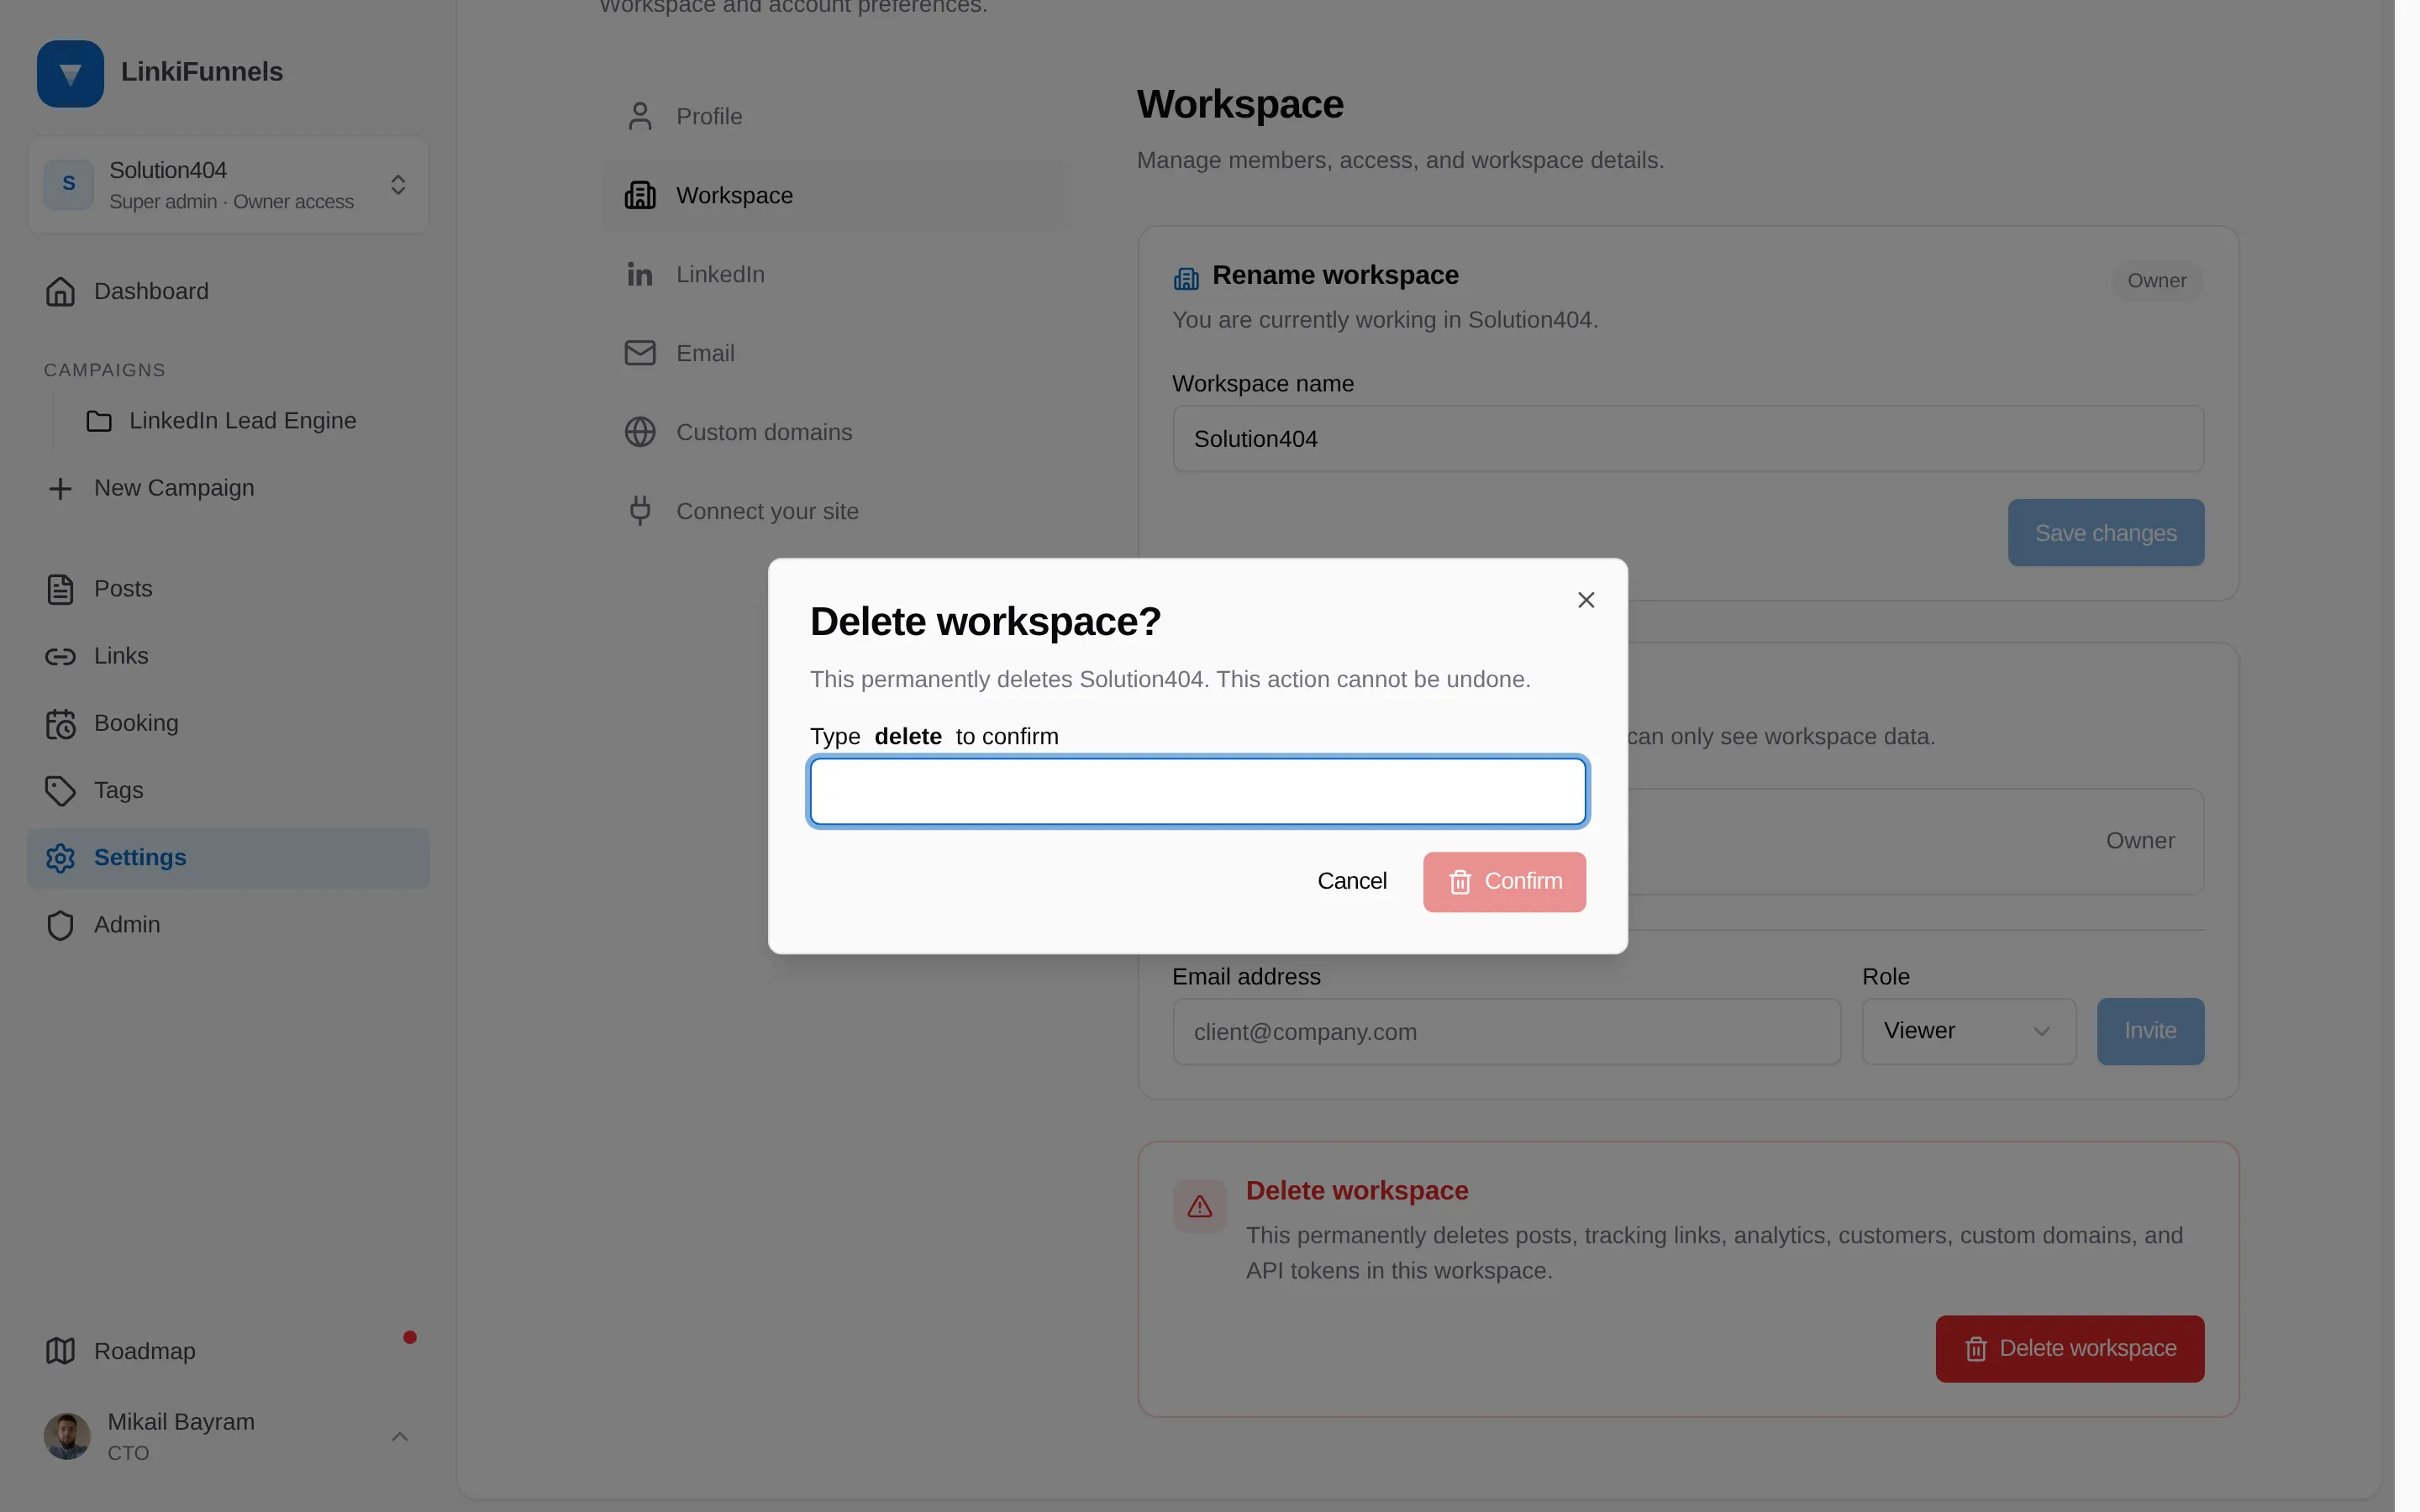Expand the Mikail Bayram user menu chevron

(x=400, y=1437)
